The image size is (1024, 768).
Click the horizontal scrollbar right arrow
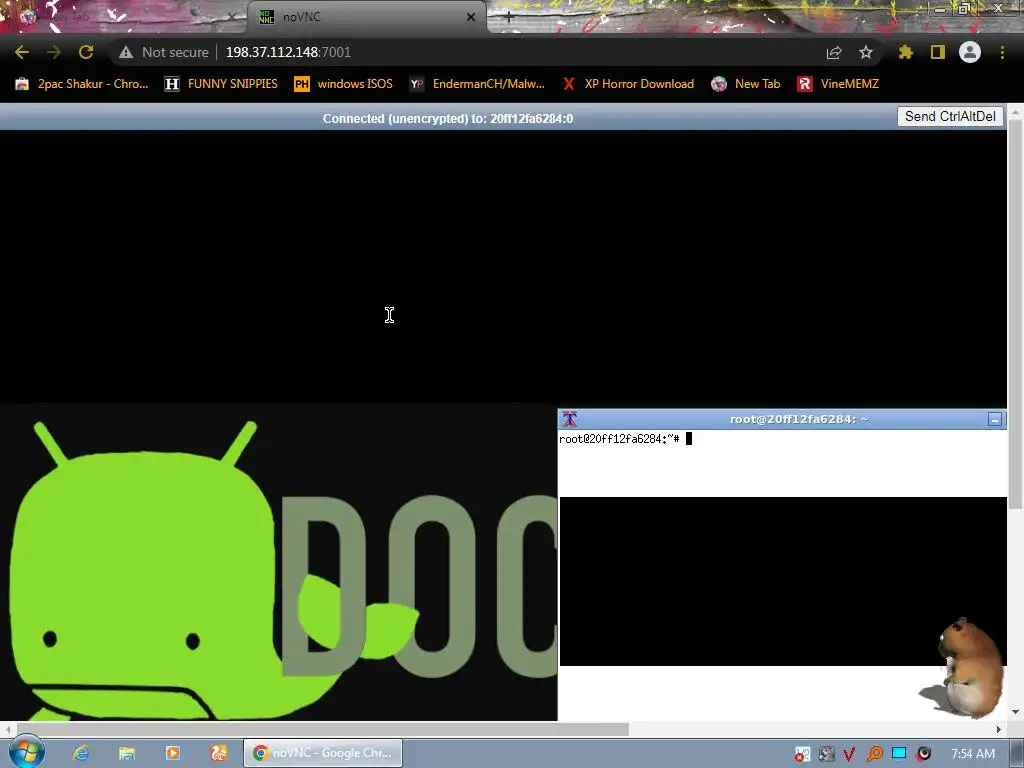click(999, 729)
